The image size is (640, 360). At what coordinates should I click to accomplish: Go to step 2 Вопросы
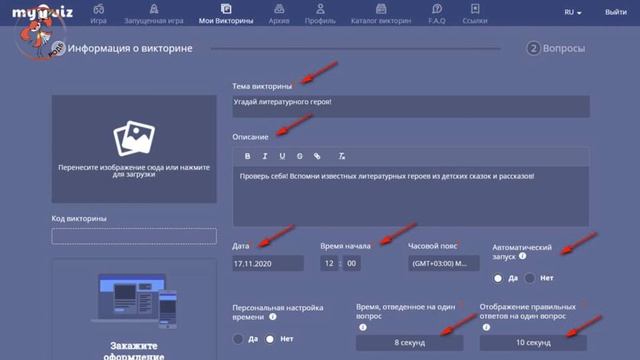coord(556,48)
